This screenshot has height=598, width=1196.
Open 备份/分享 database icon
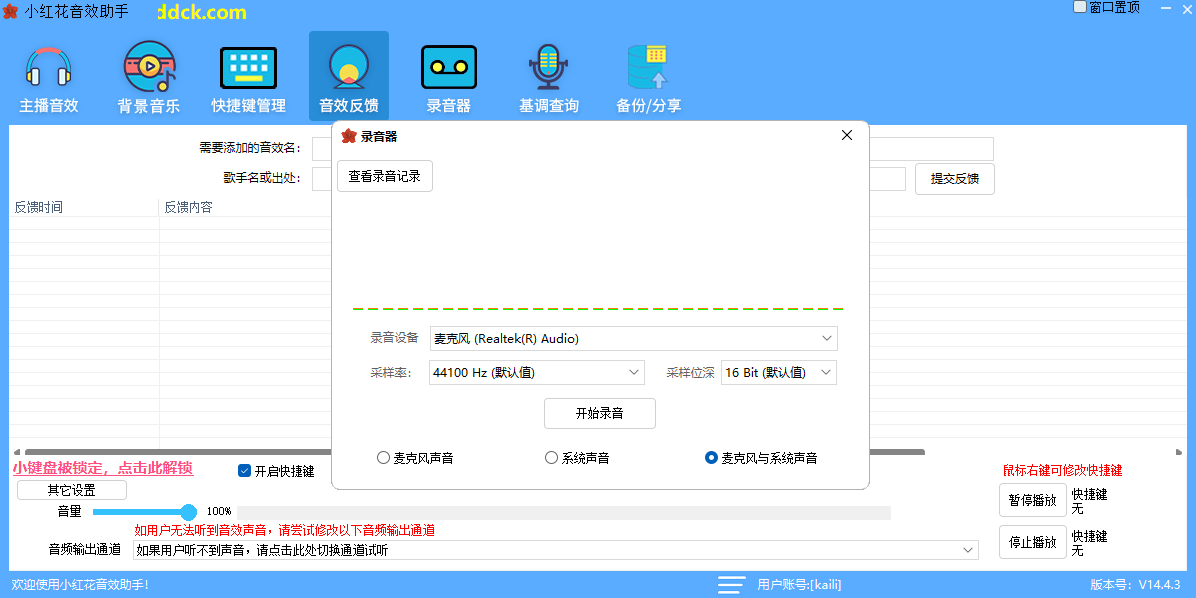(647, 68)
